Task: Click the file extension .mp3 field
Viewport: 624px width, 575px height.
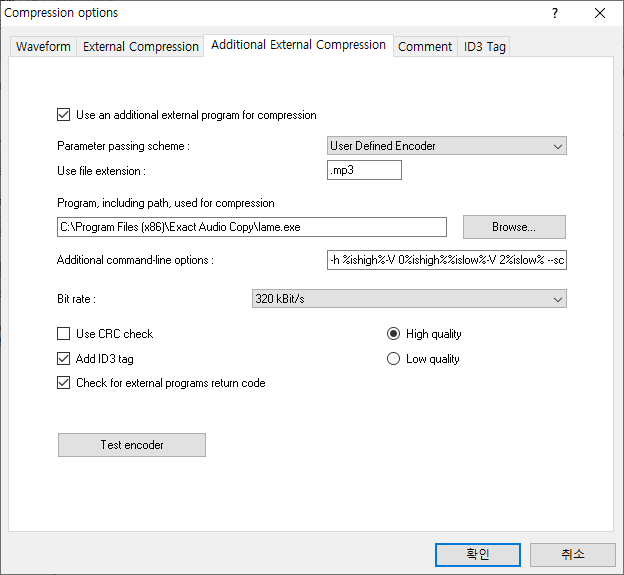Action: (364, 171)
